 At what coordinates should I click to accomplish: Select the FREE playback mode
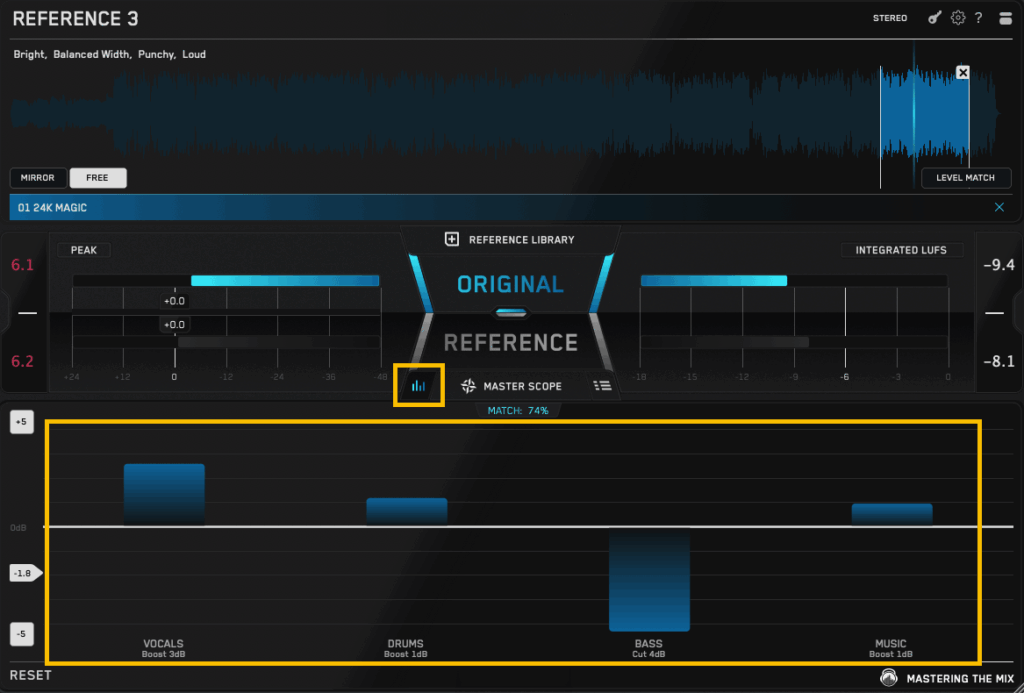point(97,178)
